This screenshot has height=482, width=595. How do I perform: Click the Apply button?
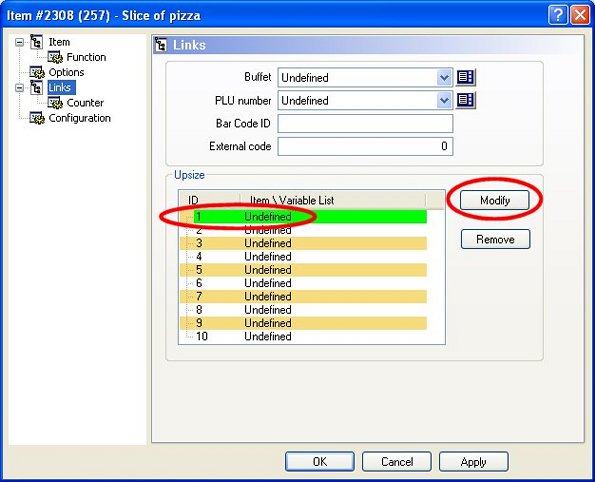(x=474, y=462)
